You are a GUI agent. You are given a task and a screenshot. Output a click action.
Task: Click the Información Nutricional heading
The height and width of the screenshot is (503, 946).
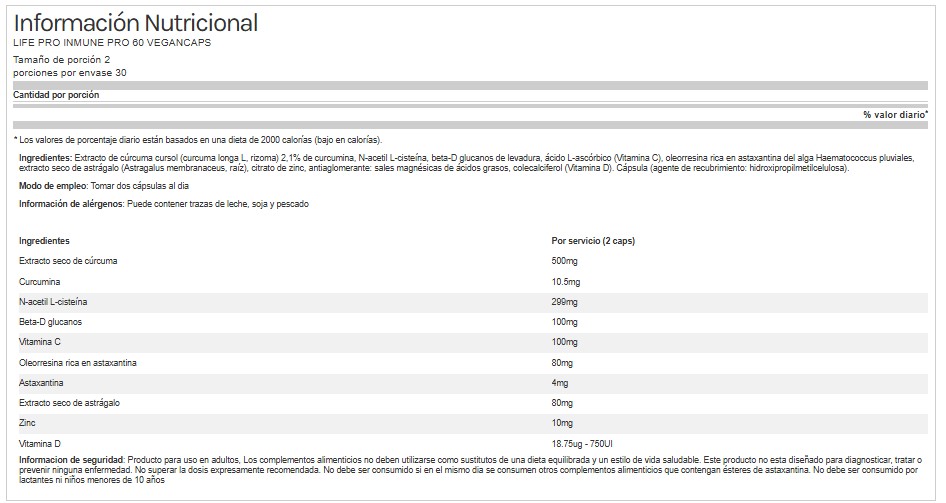coord(135,23)
